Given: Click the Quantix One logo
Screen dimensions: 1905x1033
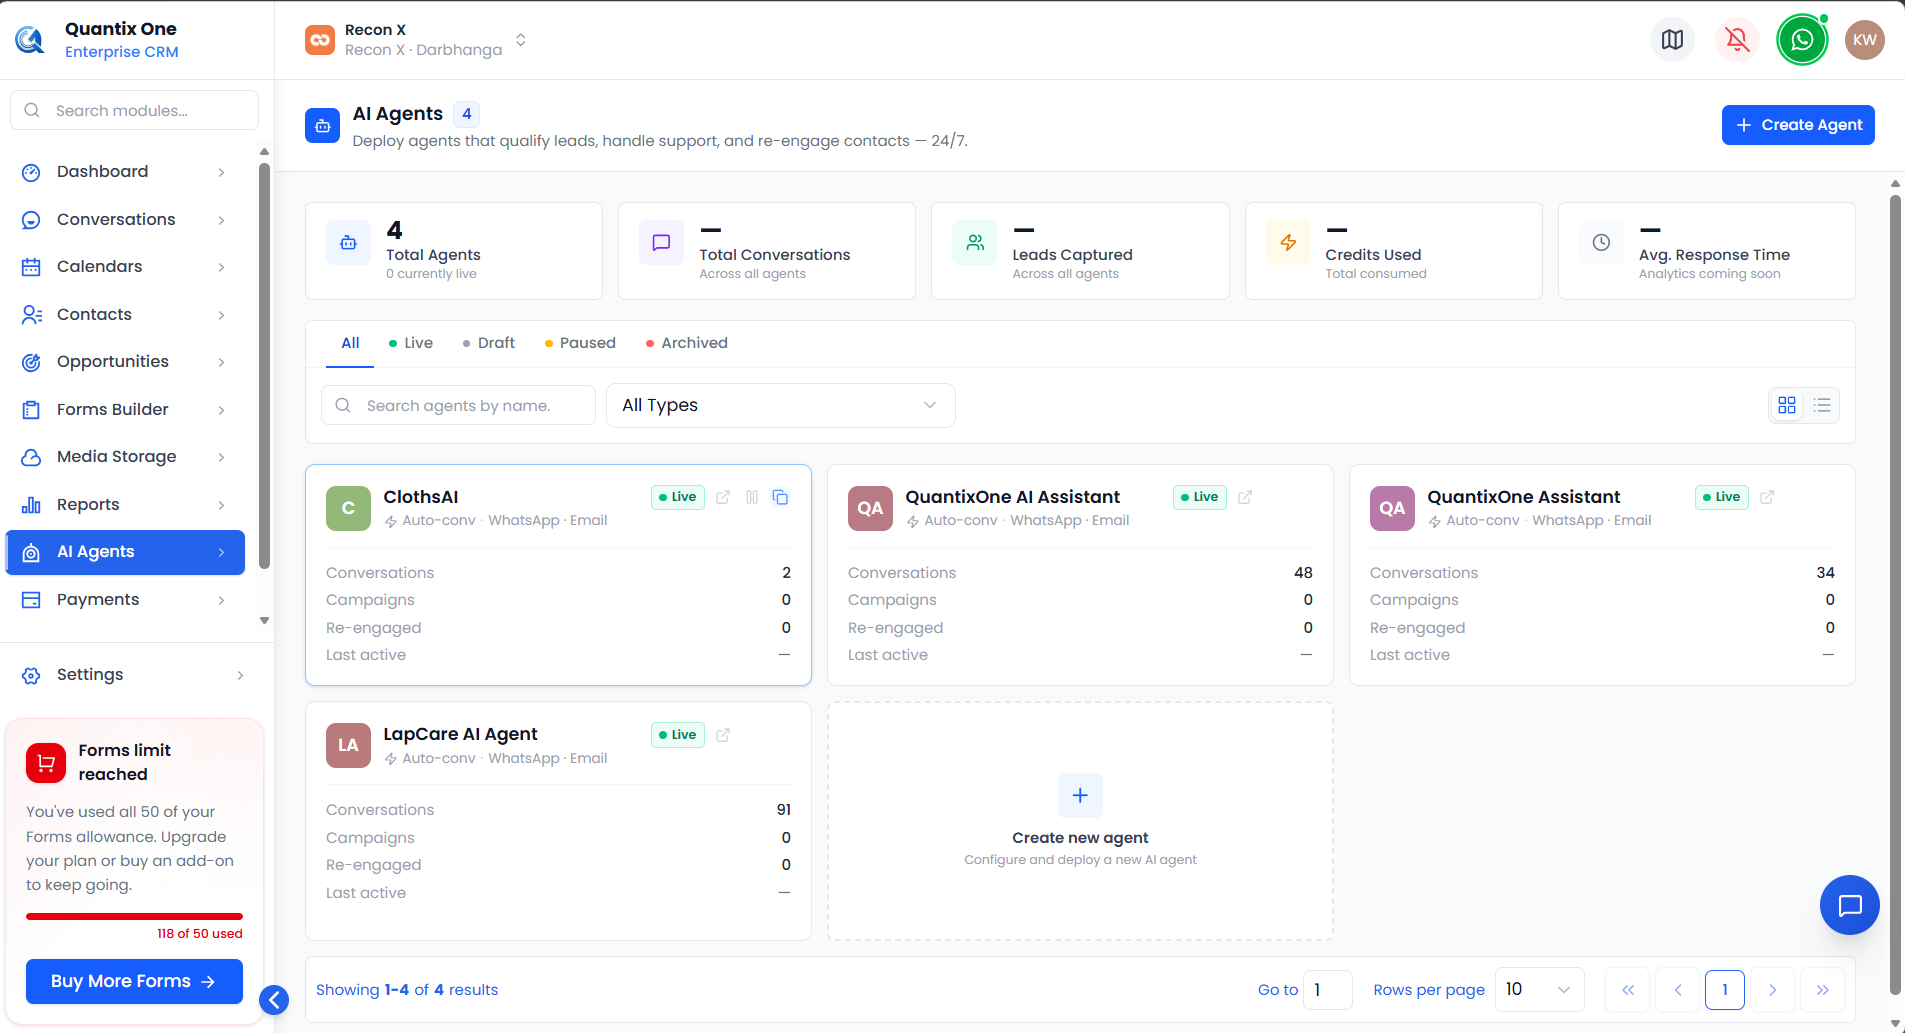Looking at the screenshot, I should 30,40.
